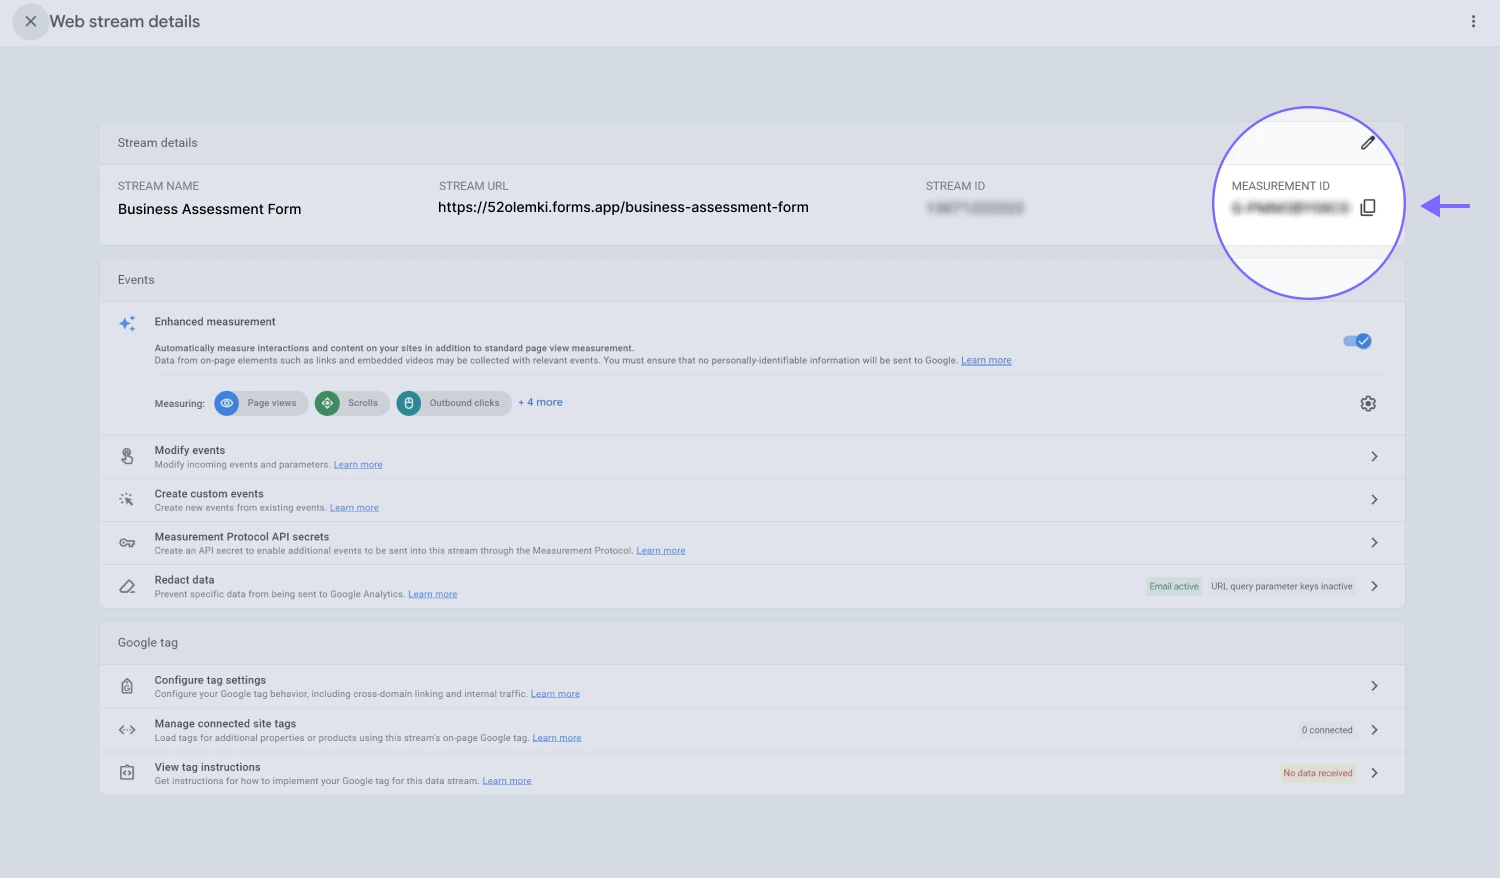The width and height of the screenshot is (1500, 878).
Task: Expand Measurement Protocol API secrets chevron
Action: click(x=1374, y=543)
